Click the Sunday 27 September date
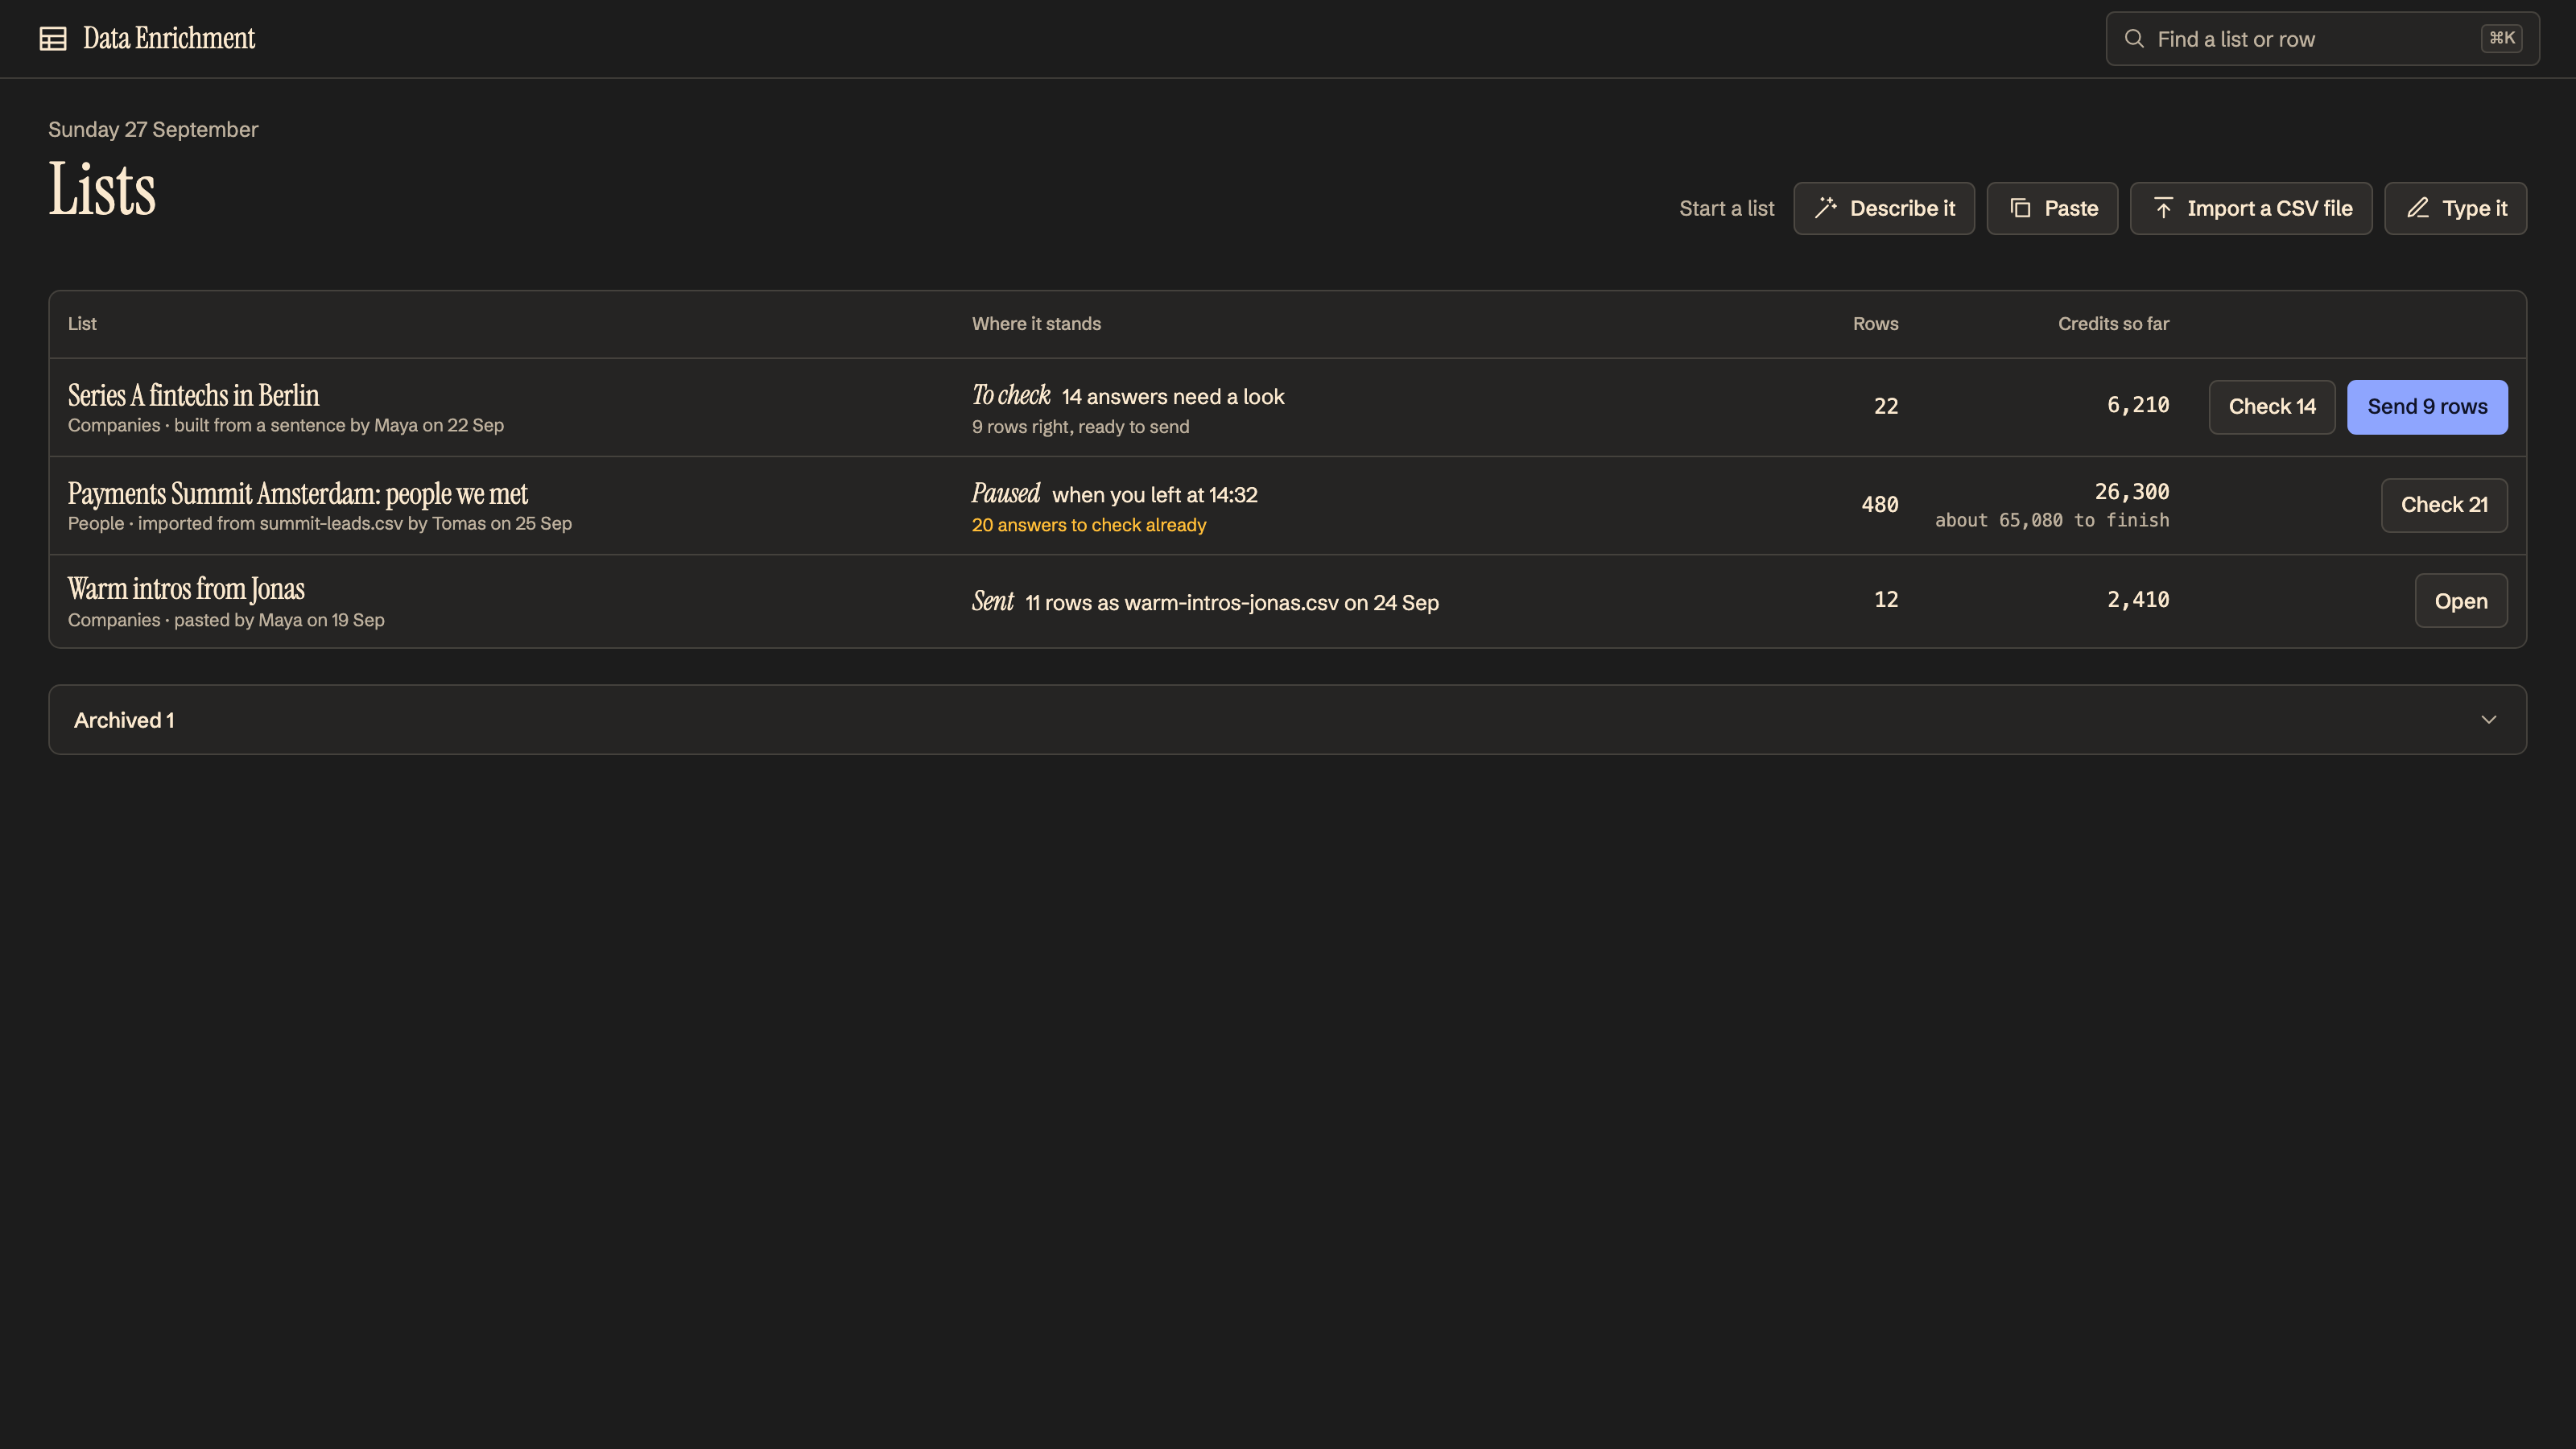 [153, 130]
